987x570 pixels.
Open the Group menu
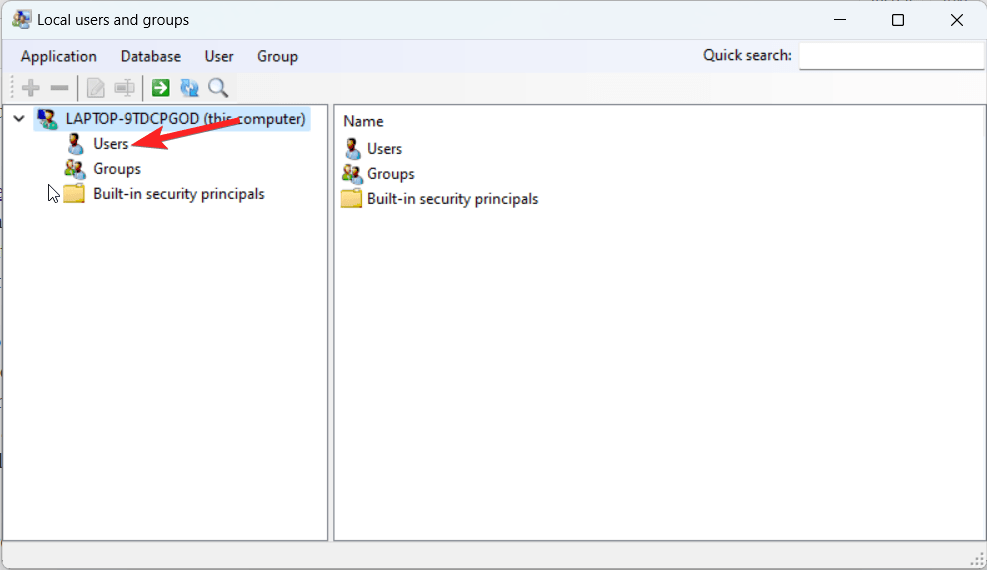coord(278,57)
